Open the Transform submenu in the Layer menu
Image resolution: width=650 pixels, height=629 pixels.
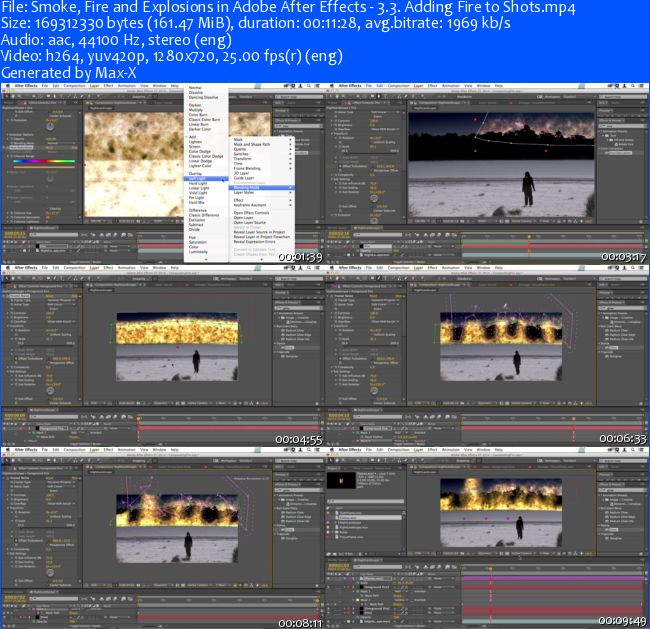(x=262, y=159)
